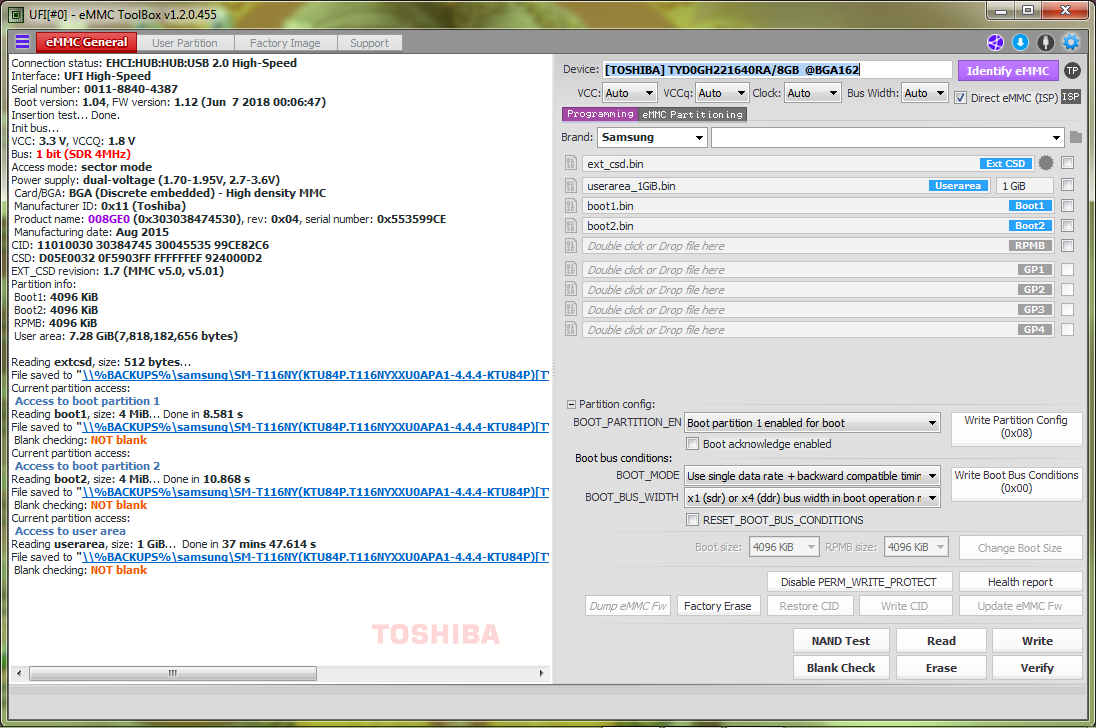
Task: Check the RPMB row checkbox
Action: click(x=1067, y=245)
